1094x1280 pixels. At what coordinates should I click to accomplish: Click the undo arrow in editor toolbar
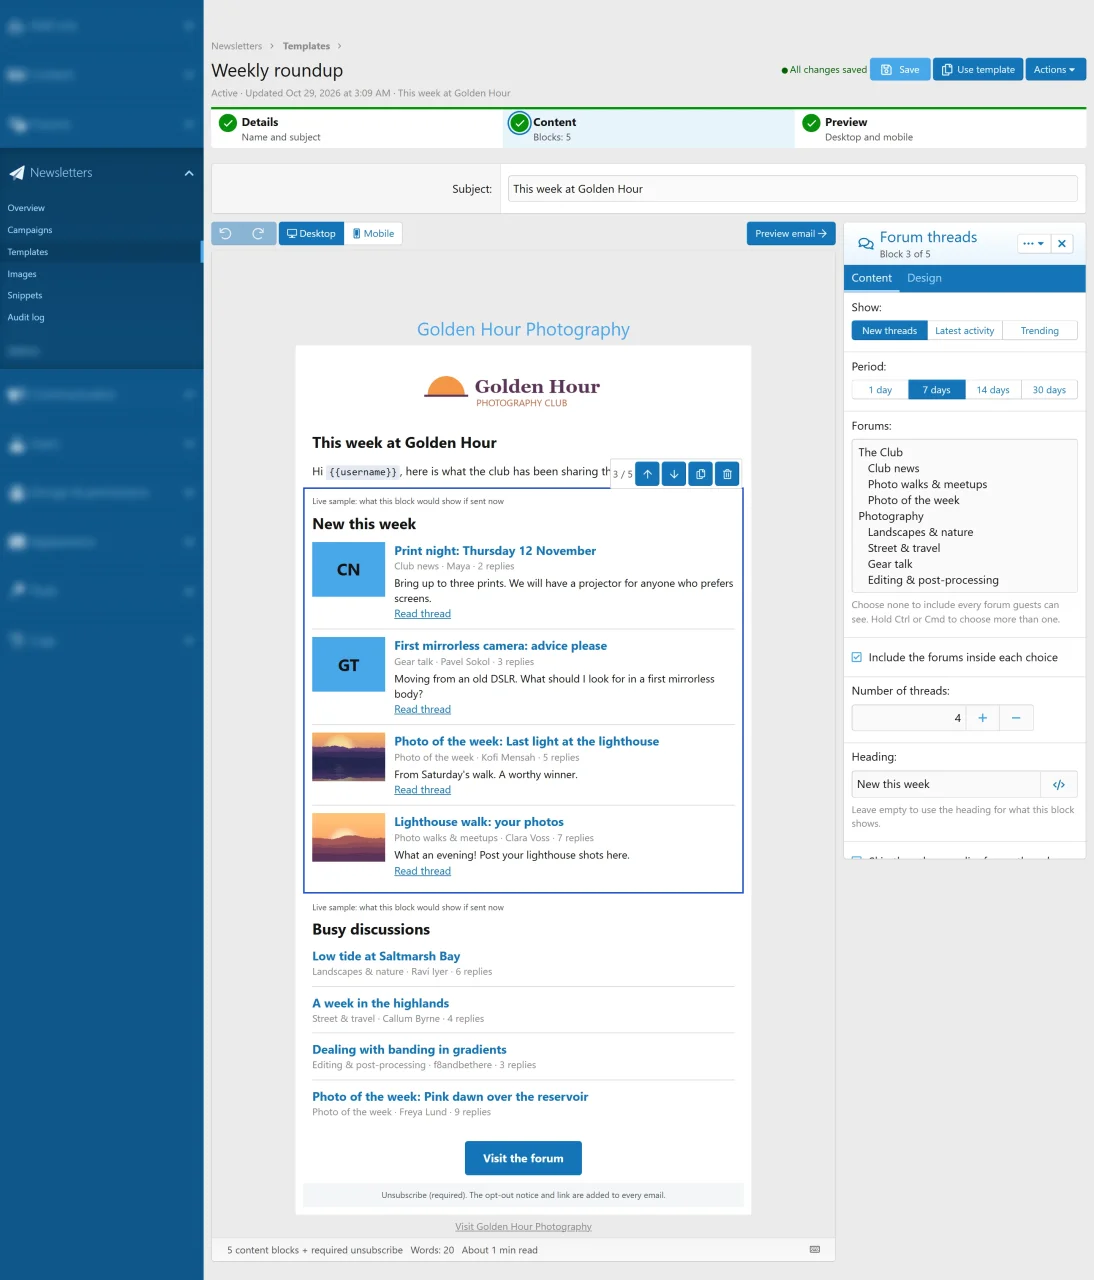point(226,234)
